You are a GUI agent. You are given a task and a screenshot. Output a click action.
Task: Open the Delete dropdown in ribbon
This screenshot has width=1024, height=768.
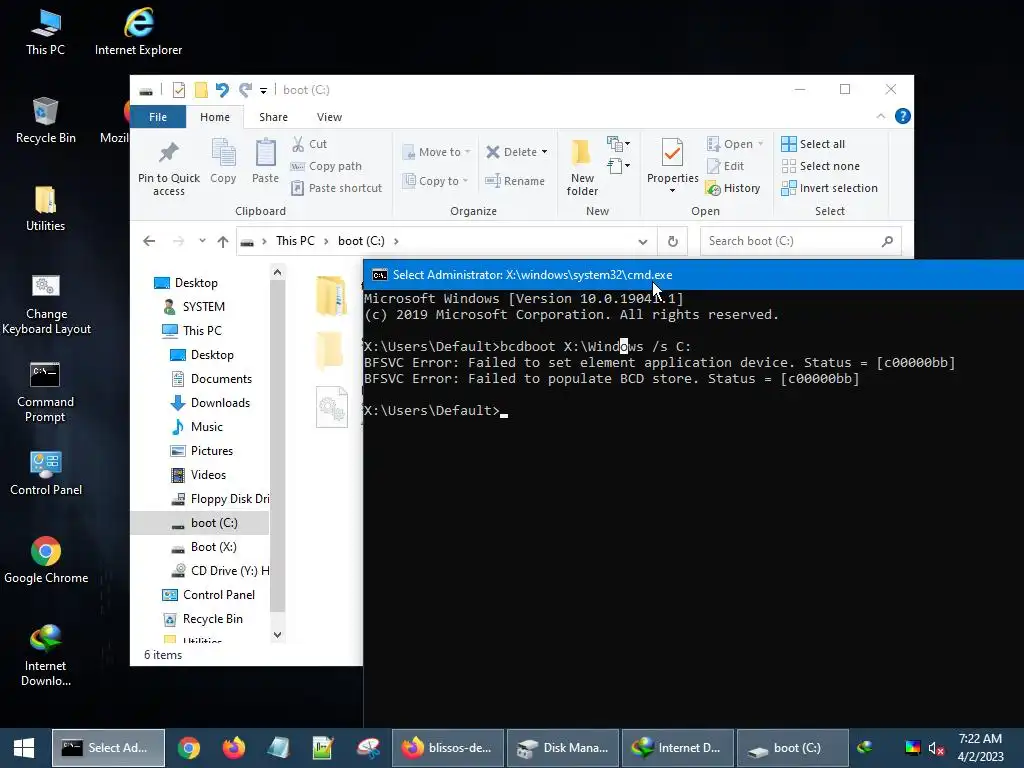[x=517, y=152]
